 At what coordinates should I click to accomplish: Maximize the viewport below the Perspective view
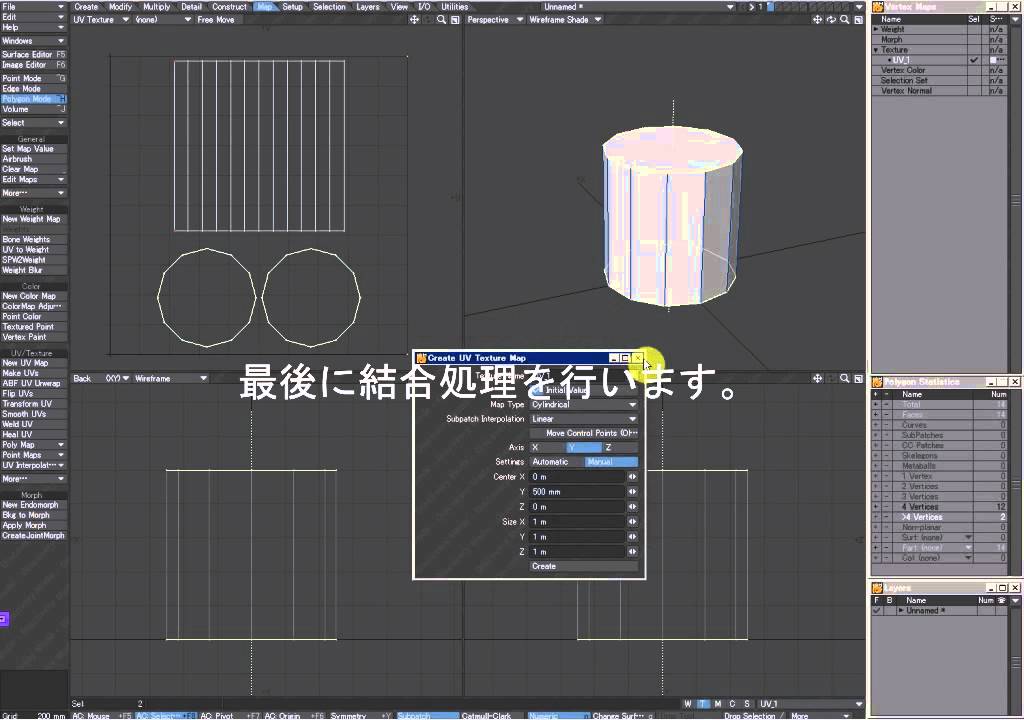858,378
